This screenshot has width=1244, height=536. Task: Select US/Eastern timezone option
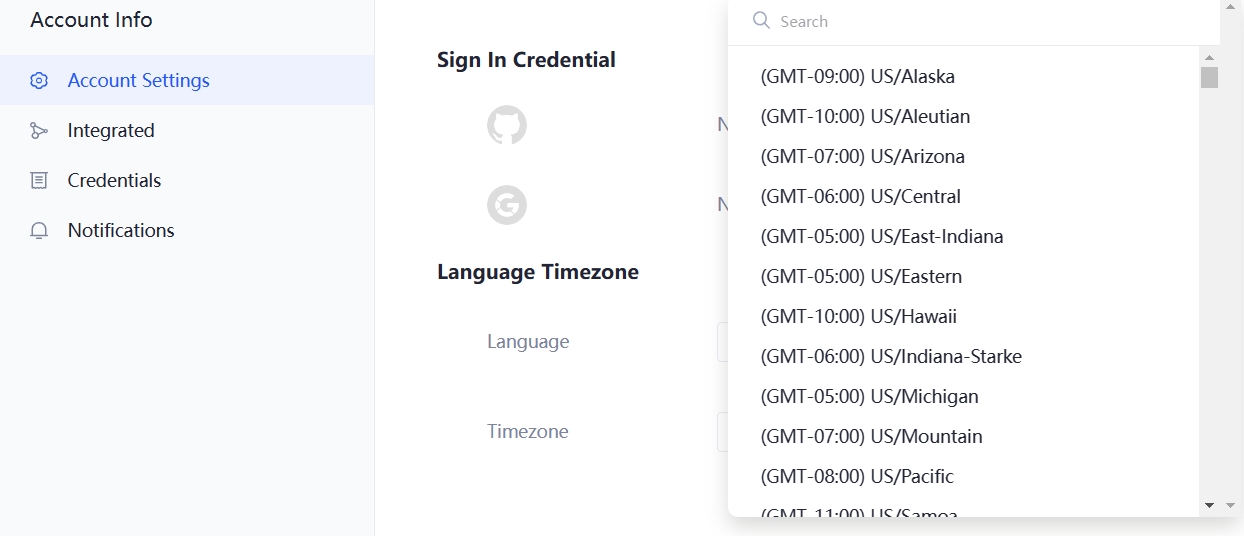[x=861, y=277]
